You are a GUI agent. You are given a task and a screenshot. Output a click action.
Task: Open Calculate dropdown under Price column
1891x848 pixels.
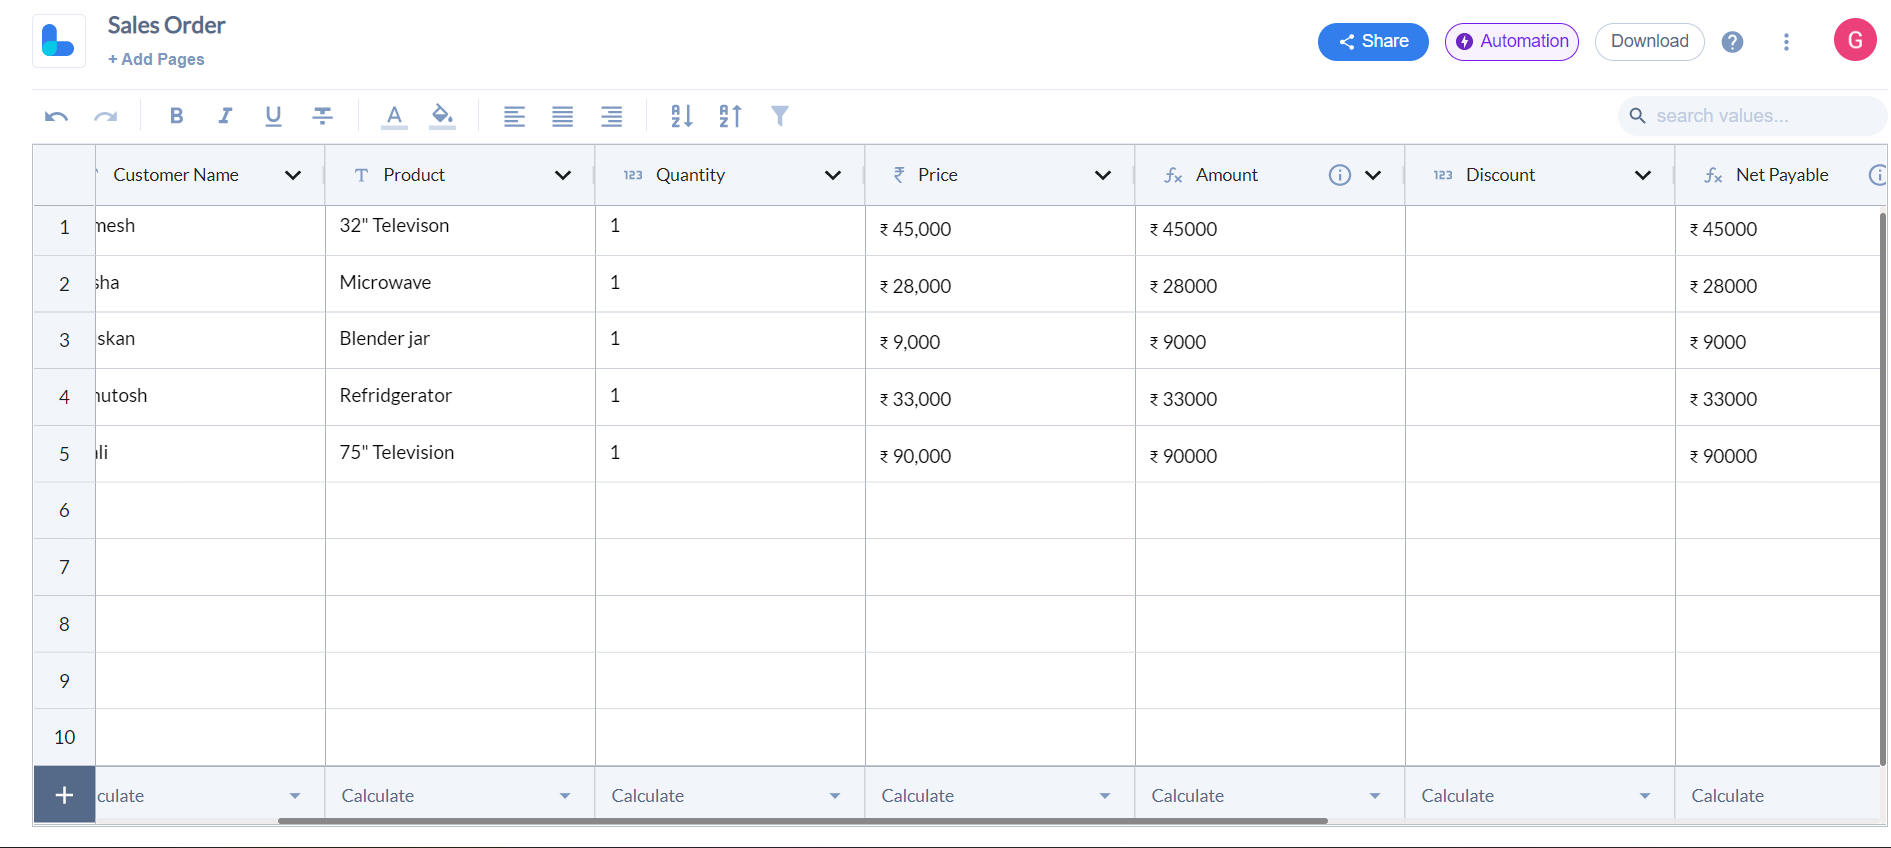1000,796
